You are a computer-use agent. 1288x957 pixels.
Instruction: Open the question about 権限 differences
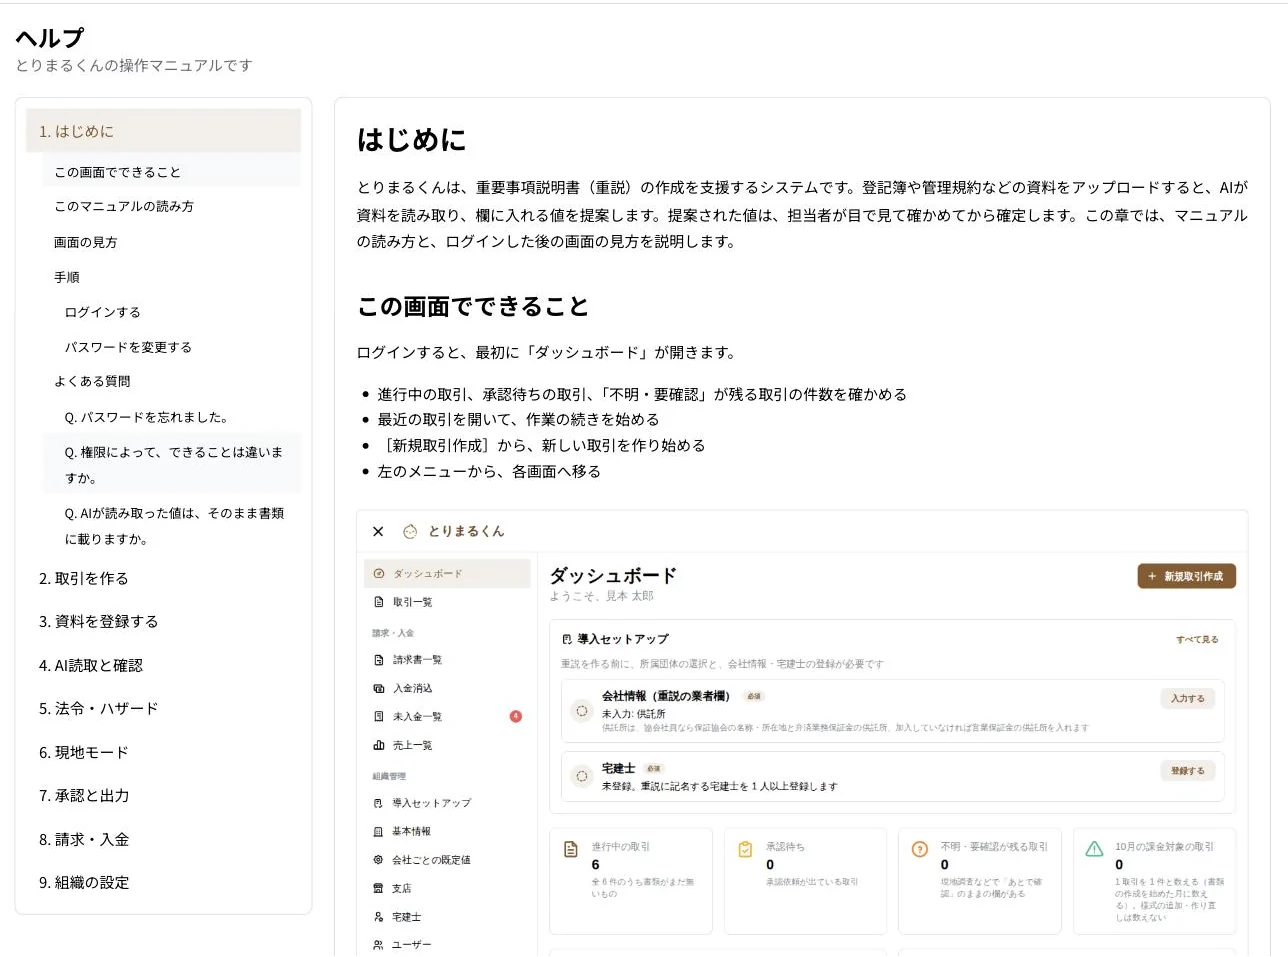tap(171, 465)
